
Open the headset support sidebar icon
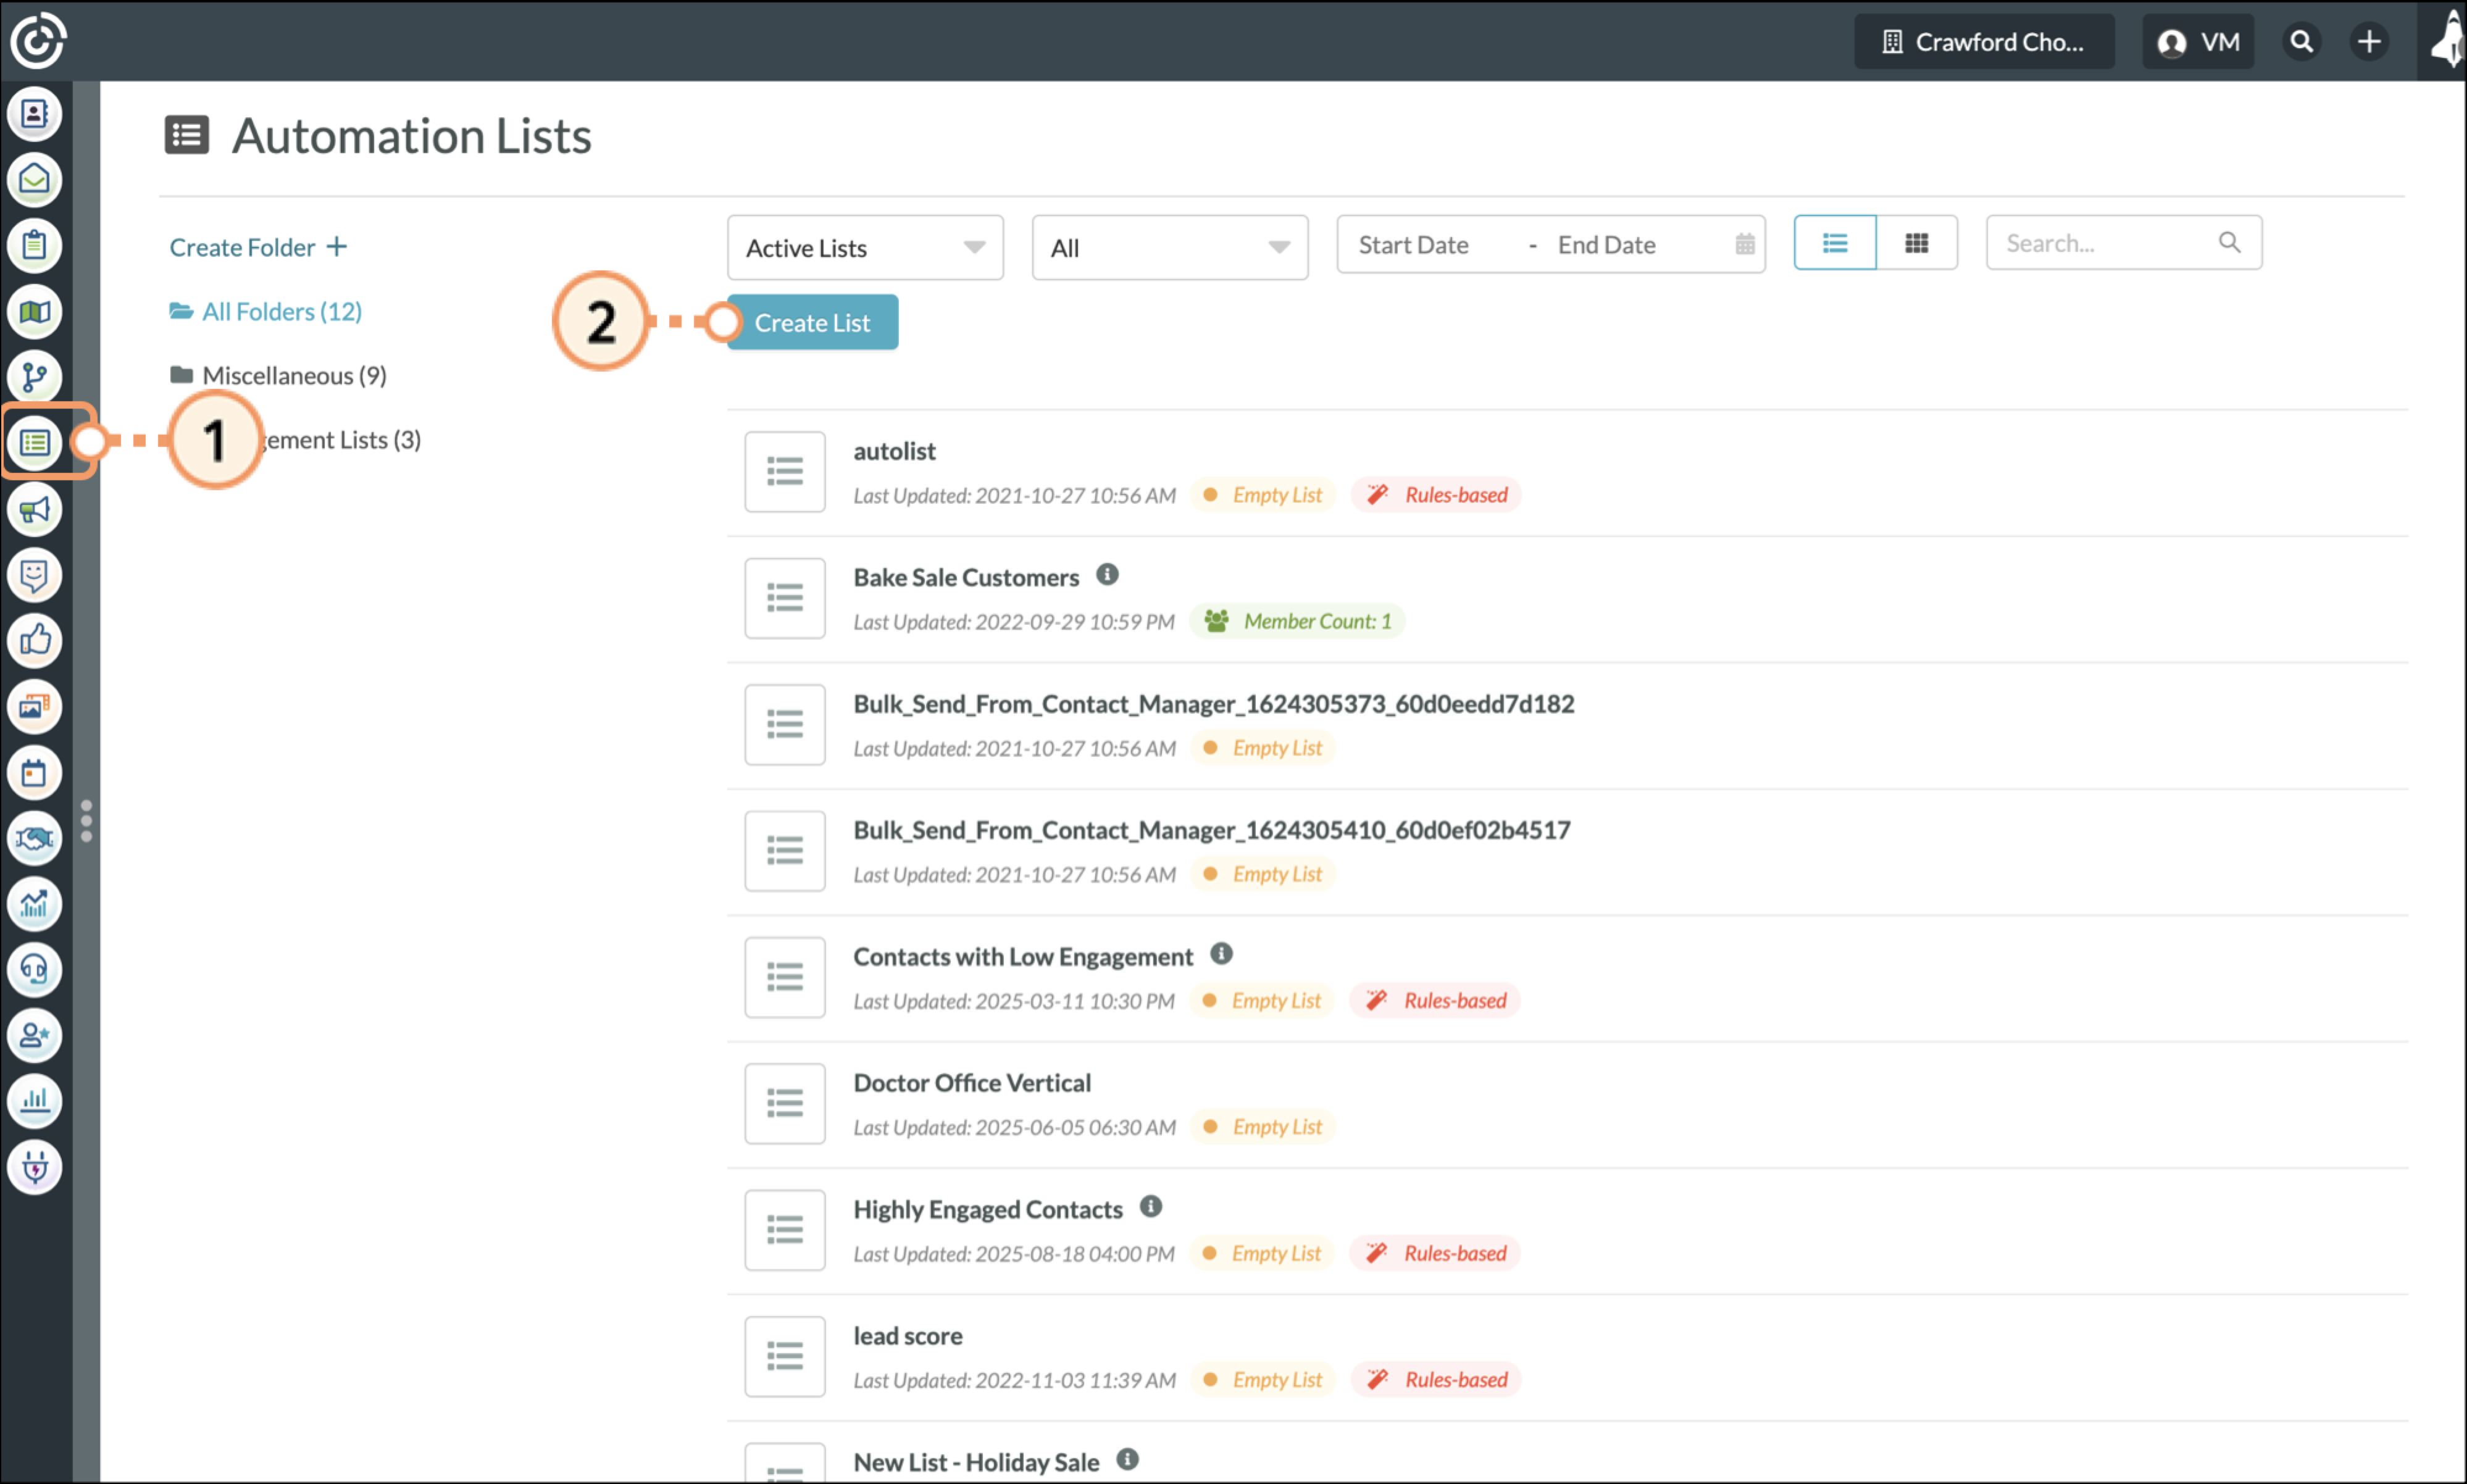35,969
